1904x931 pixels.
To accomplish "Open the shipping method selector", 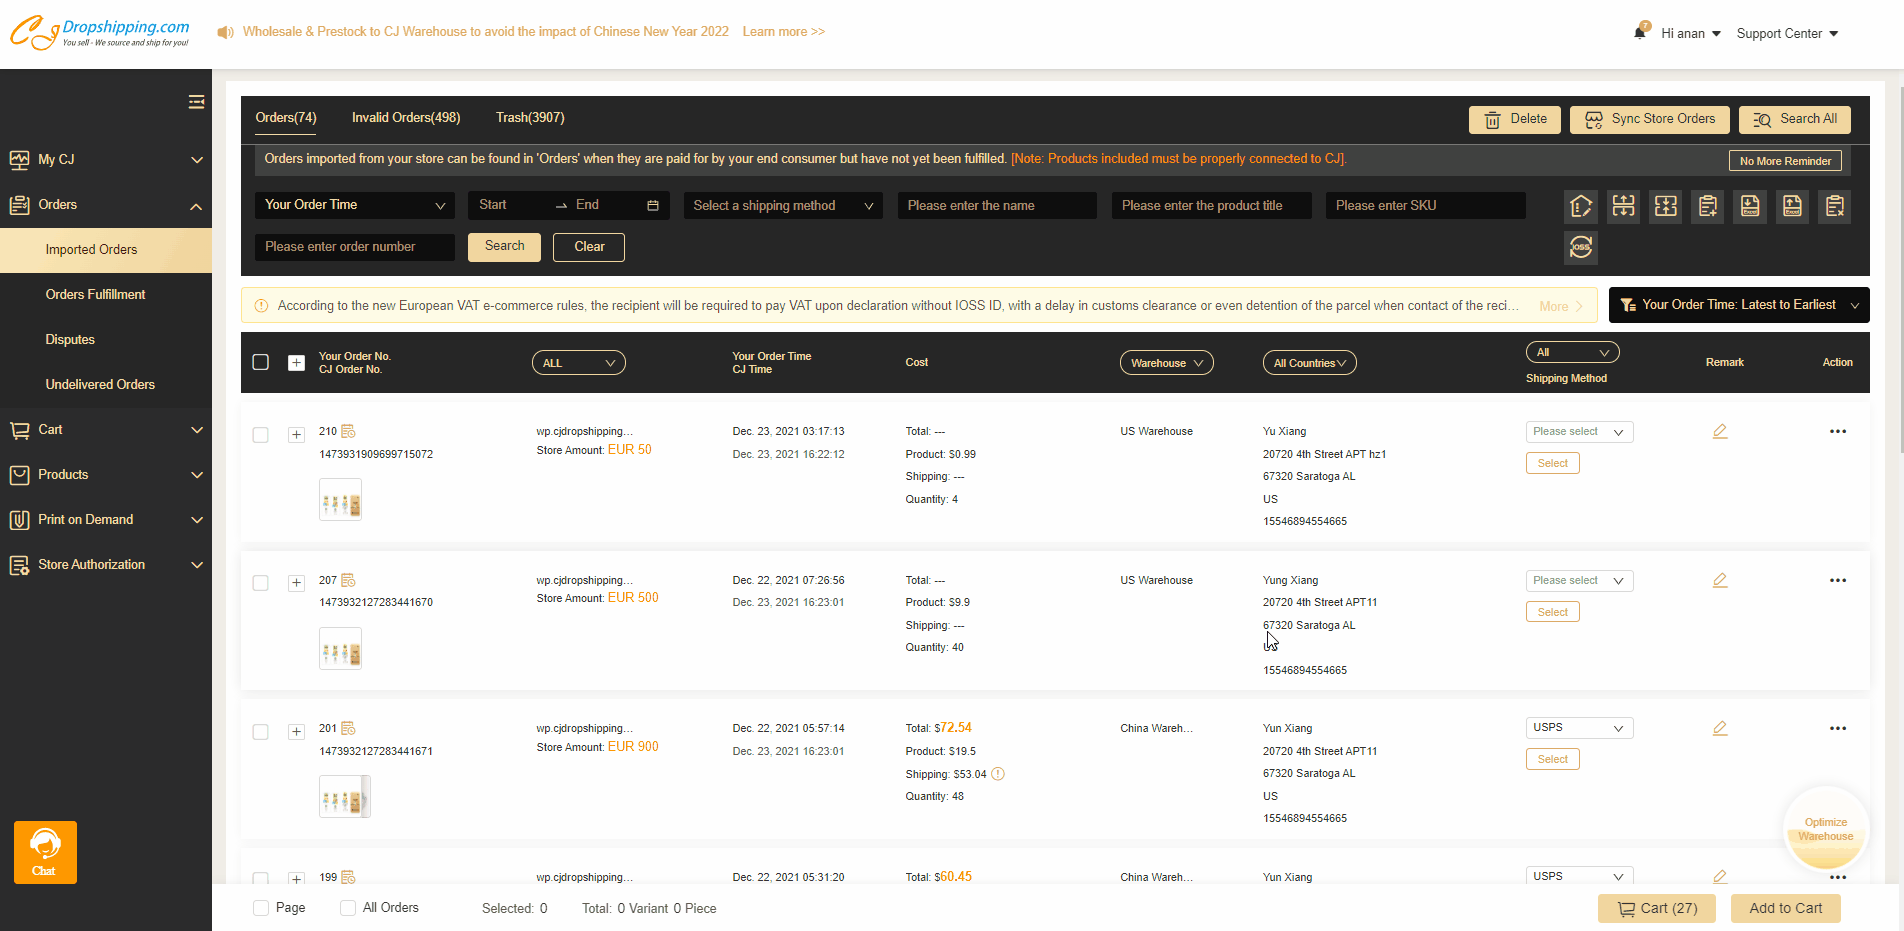I will [783, 205].
